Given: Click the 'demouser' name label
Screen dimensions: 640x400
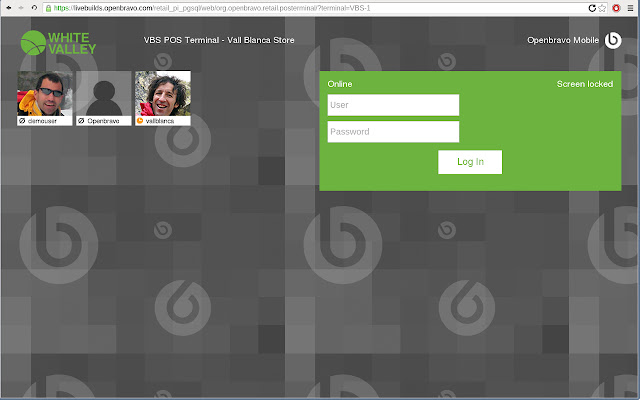Looking at the screenshot, I should pos(42,121).
